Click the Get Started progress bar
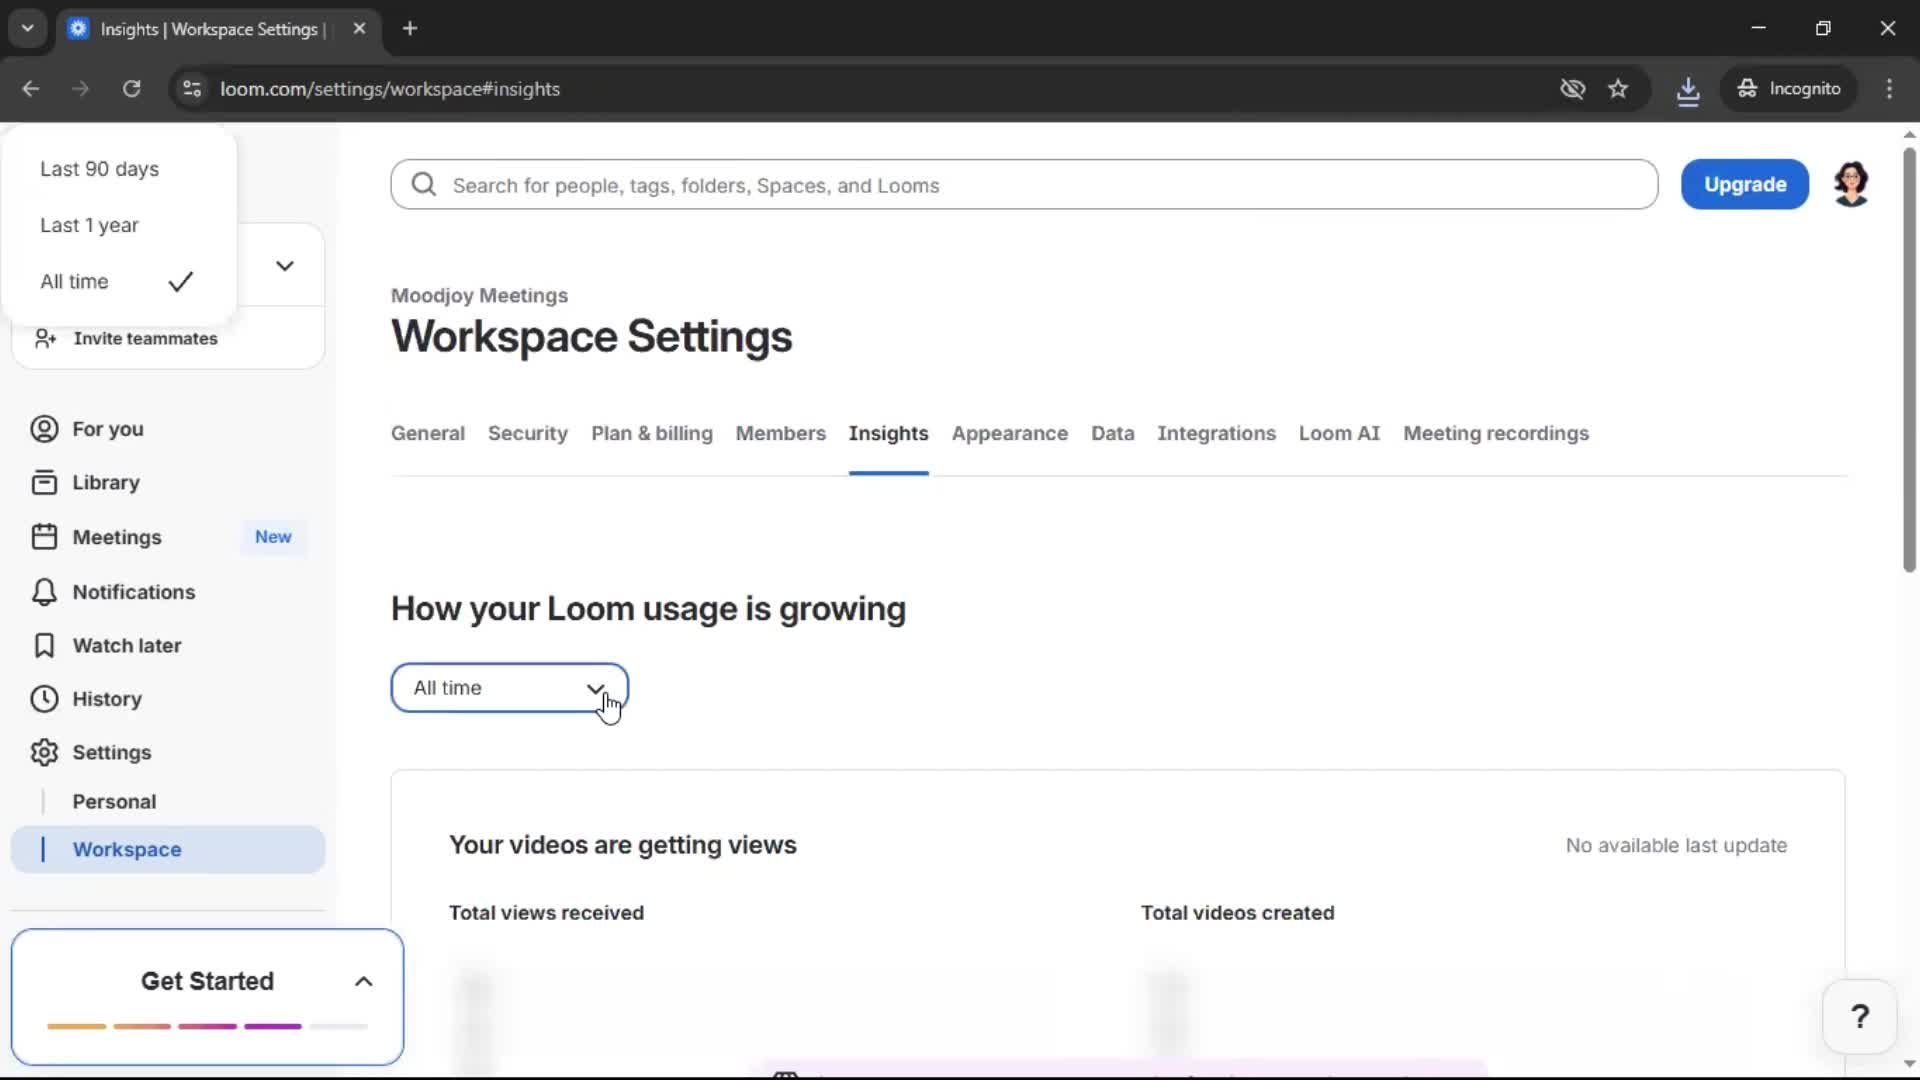 [205, 1026]
